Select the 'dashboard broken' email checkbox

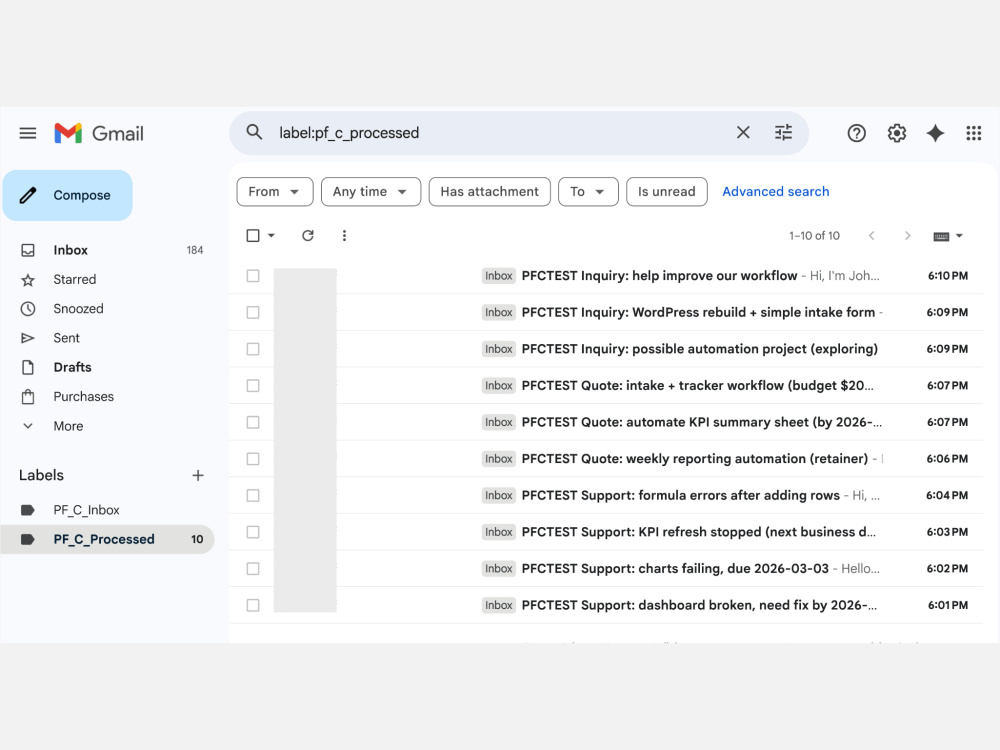coord(253,605)
